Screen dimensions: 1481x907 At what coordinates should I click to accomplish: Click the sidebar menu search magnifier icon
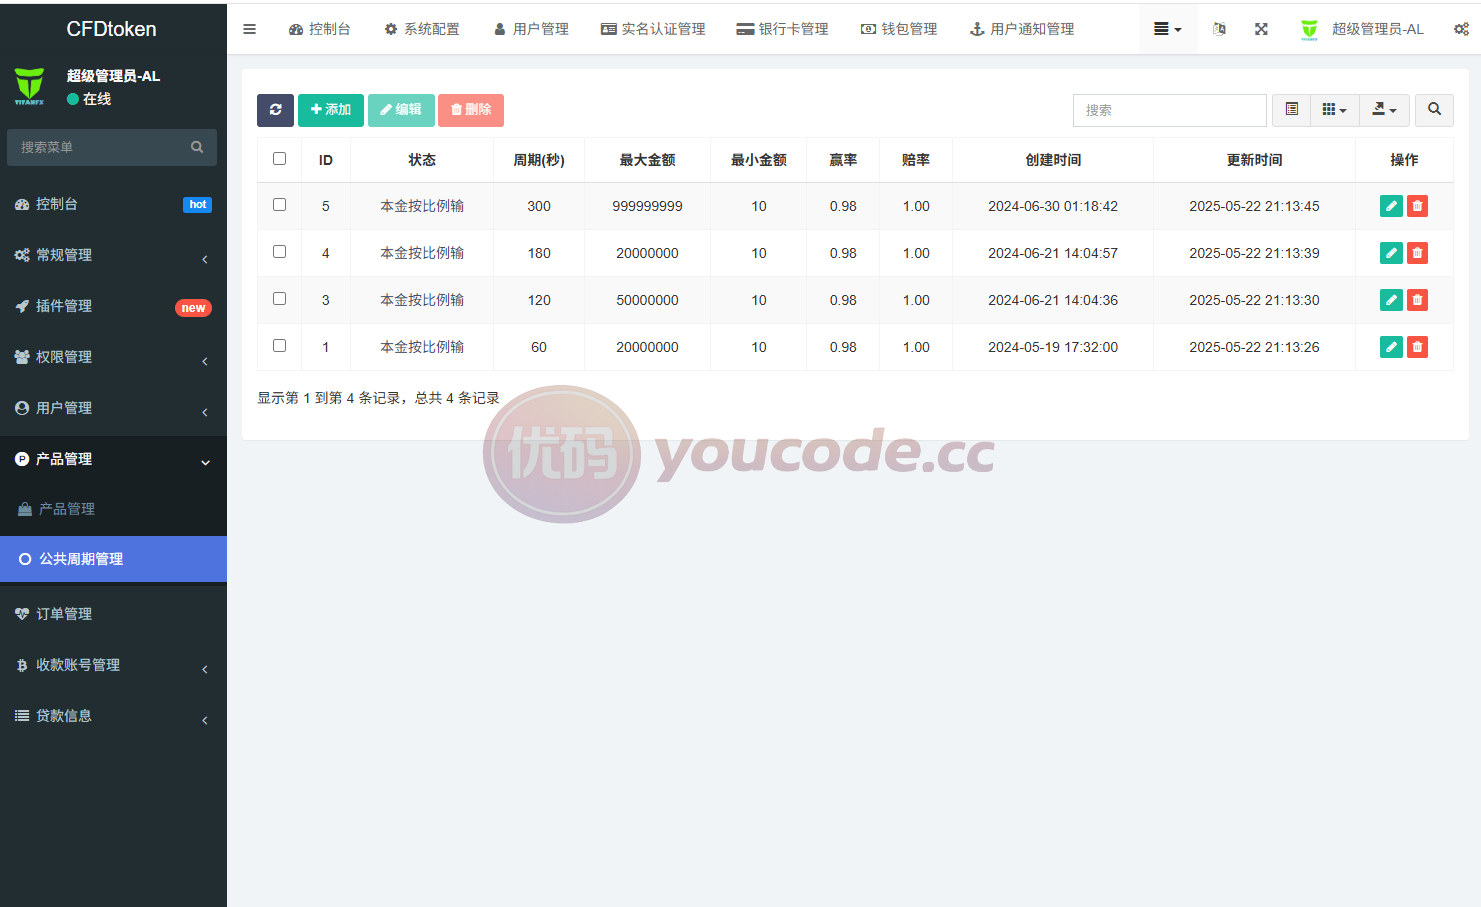[197, 147]
